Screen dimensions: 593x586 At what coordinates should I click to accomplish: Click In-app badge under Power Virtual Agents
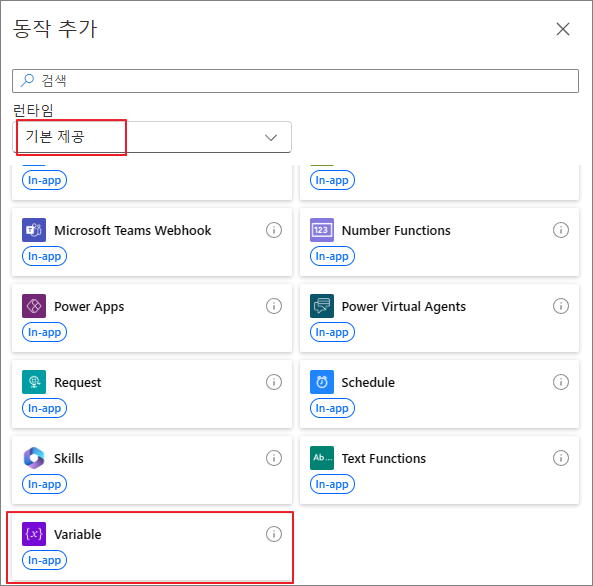[332, 332]
